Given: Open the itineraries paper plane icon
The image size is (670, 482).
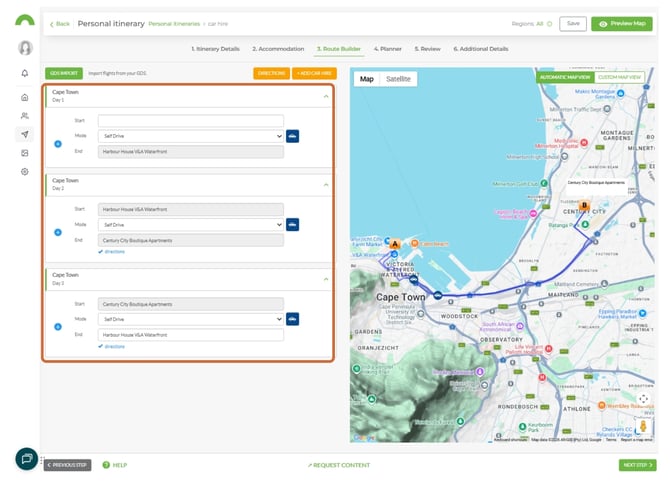Looking at the screenshot, I should (25, 134).
